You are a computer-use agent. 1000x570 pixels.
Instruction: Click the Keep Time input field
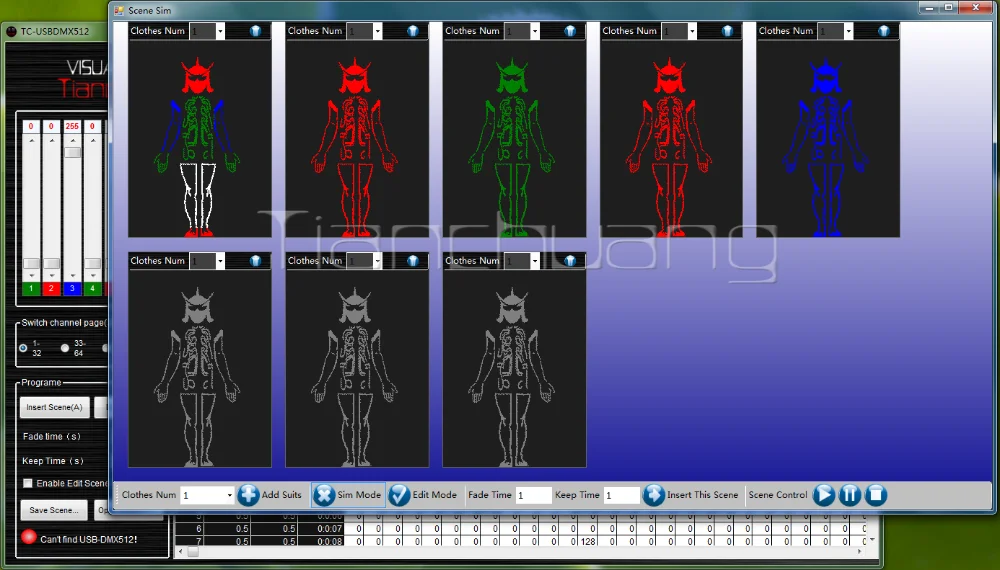621,495
